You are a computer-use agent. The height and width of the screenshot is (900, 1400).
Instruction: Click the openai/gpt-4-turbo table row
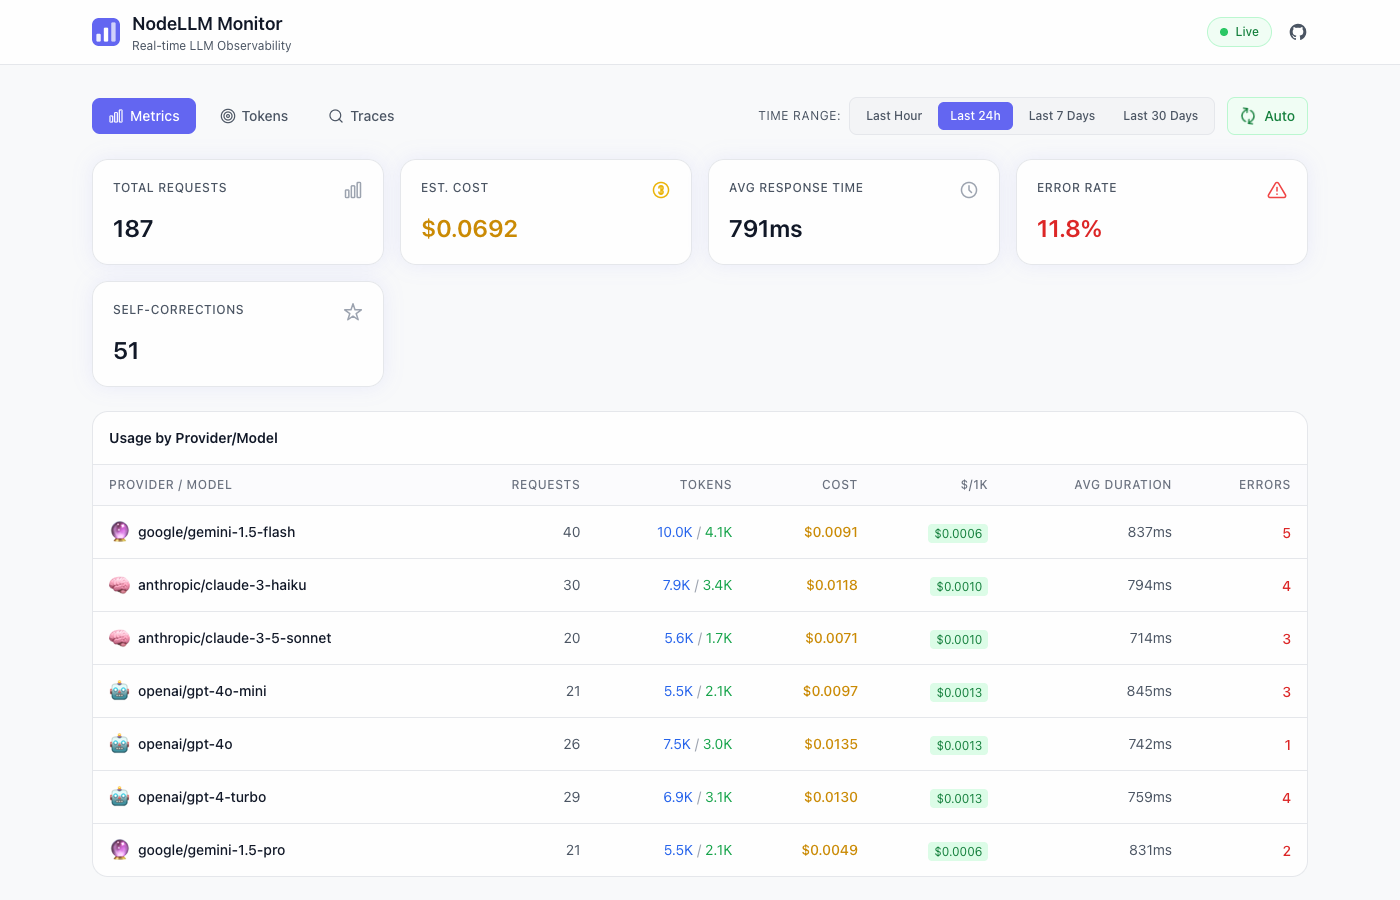pyautogui.click(x=700, y=797)
